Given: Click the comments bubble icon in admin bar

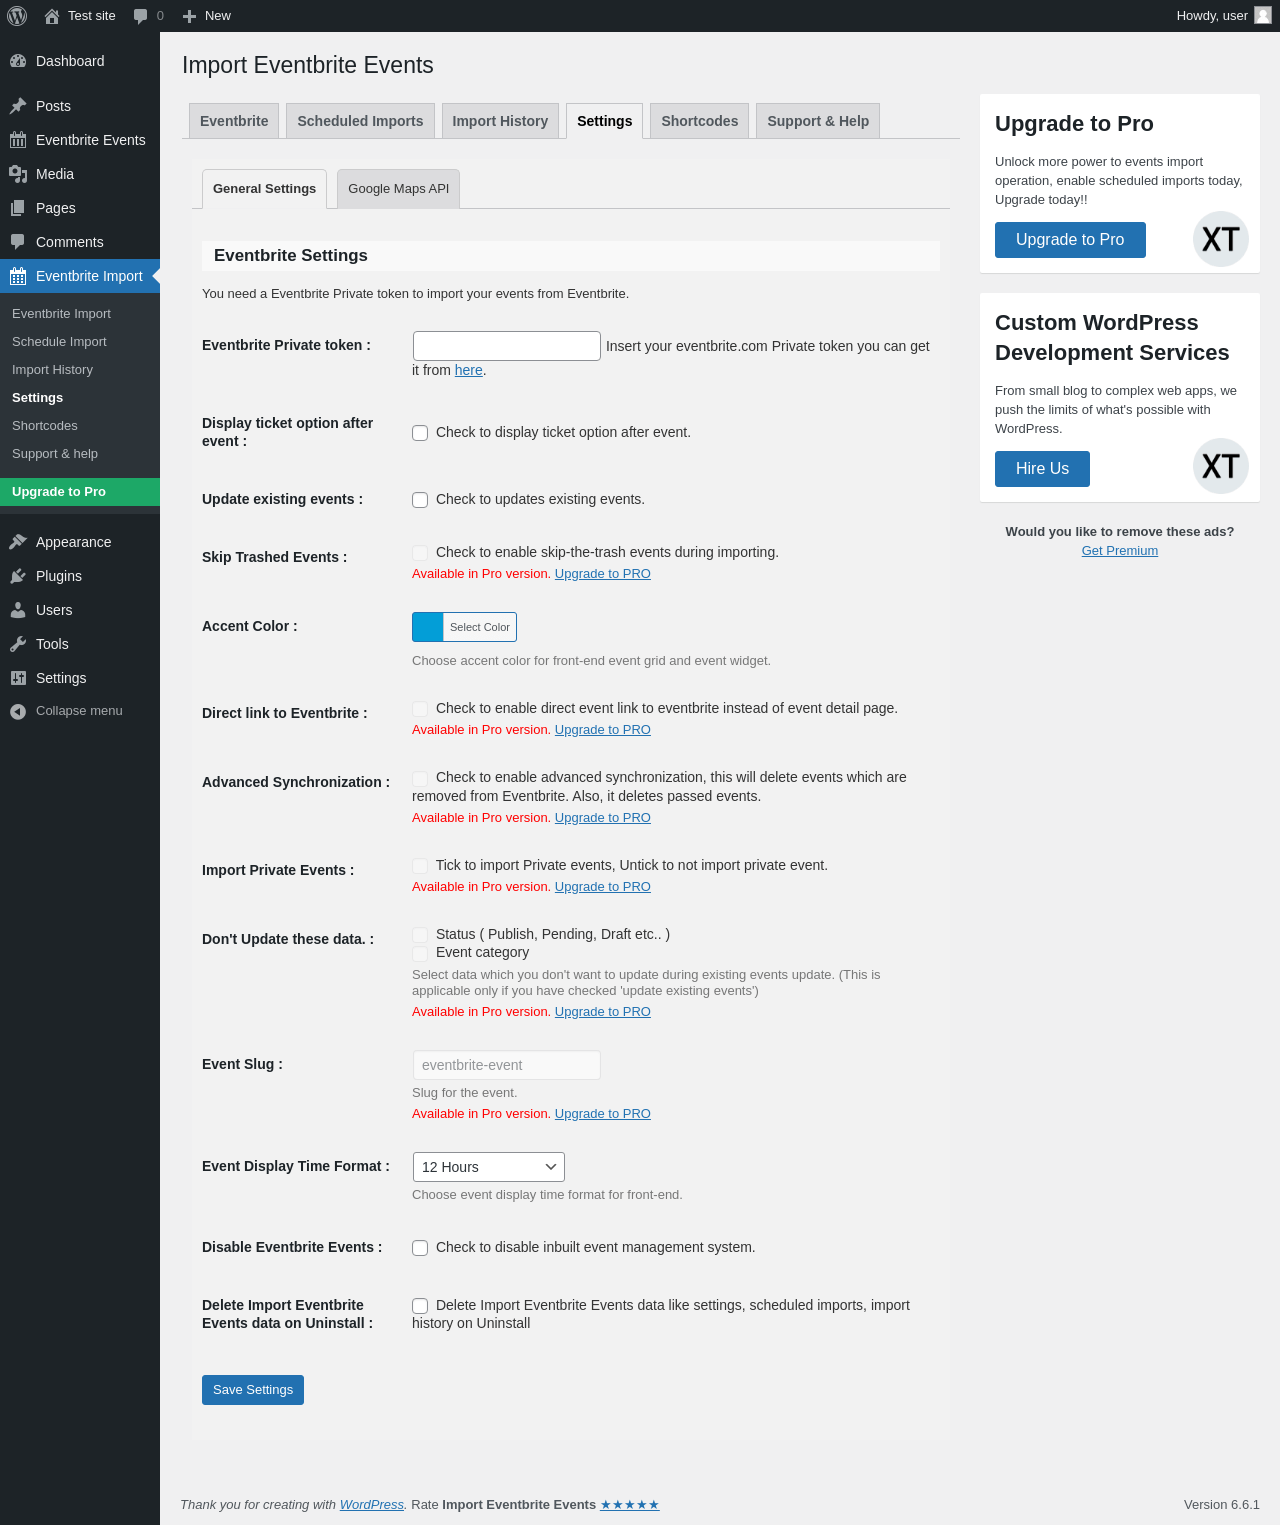Looking at the screenshot, I should pyautogui.click(x=141, y=16).
